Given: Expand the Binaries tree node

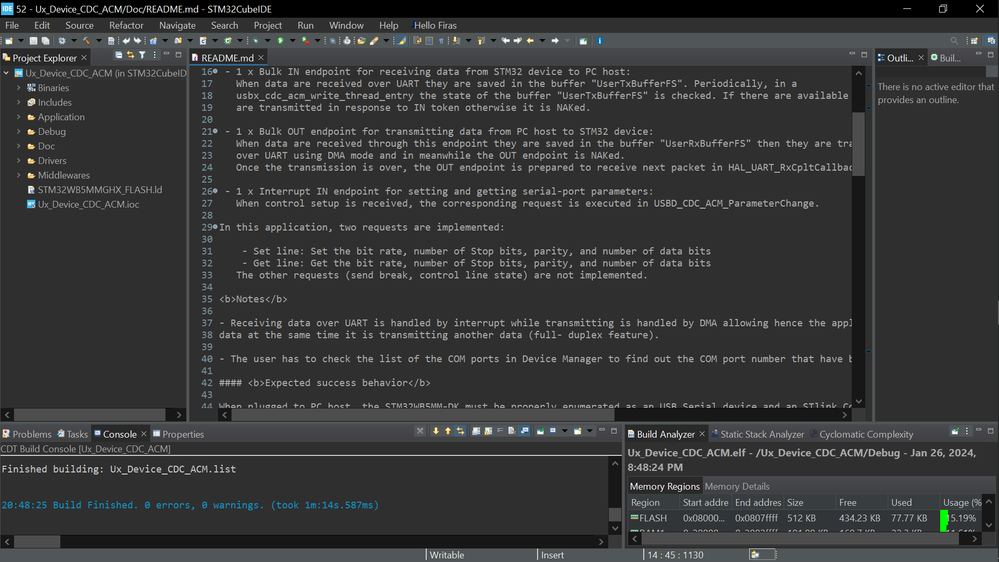Looking at the screenshot, I should [x=18, y=88].
